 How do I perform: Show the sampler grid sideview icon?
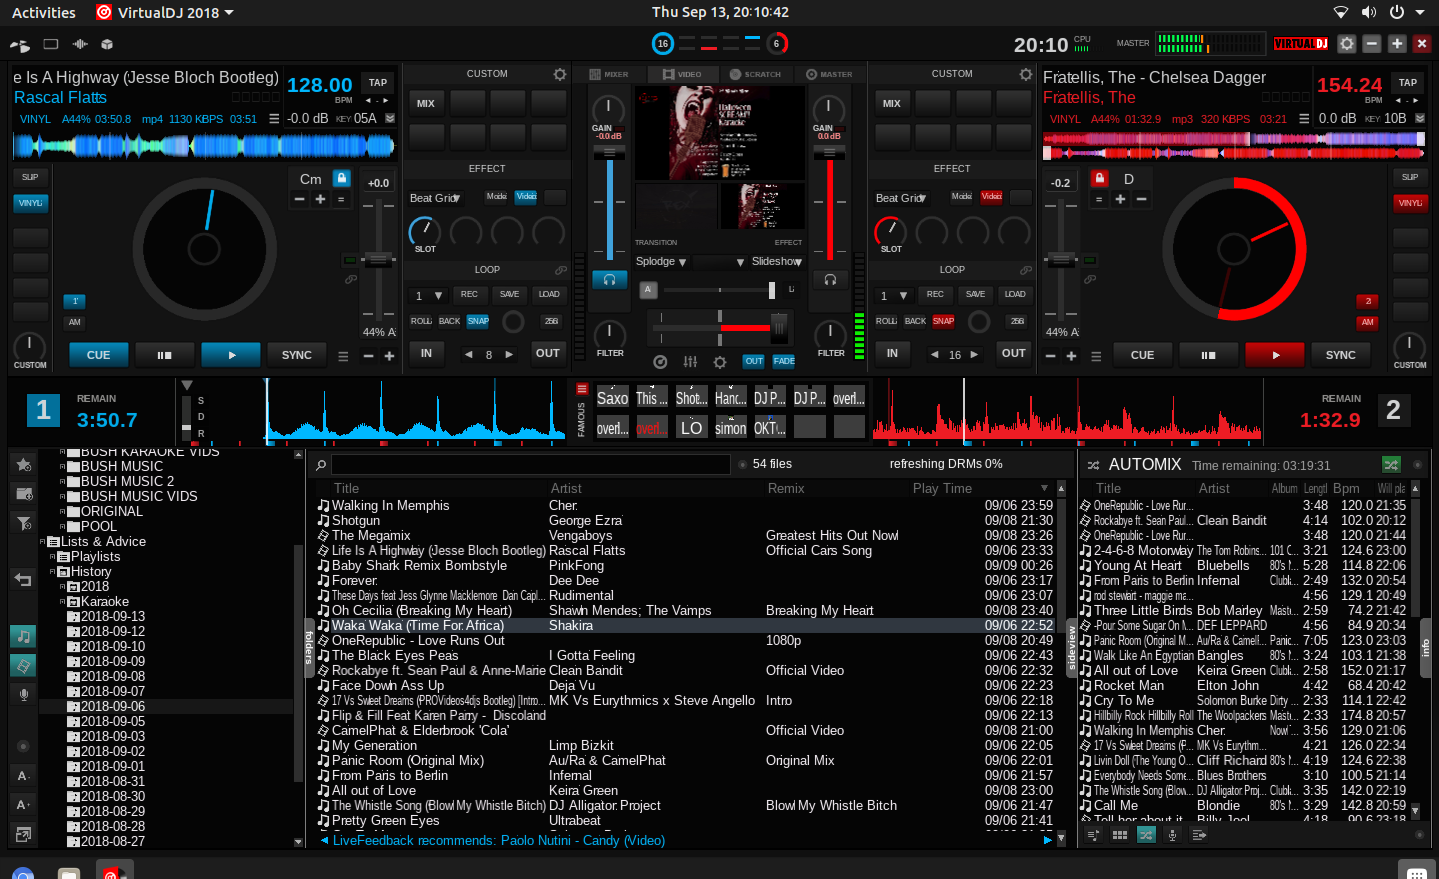1120,834
